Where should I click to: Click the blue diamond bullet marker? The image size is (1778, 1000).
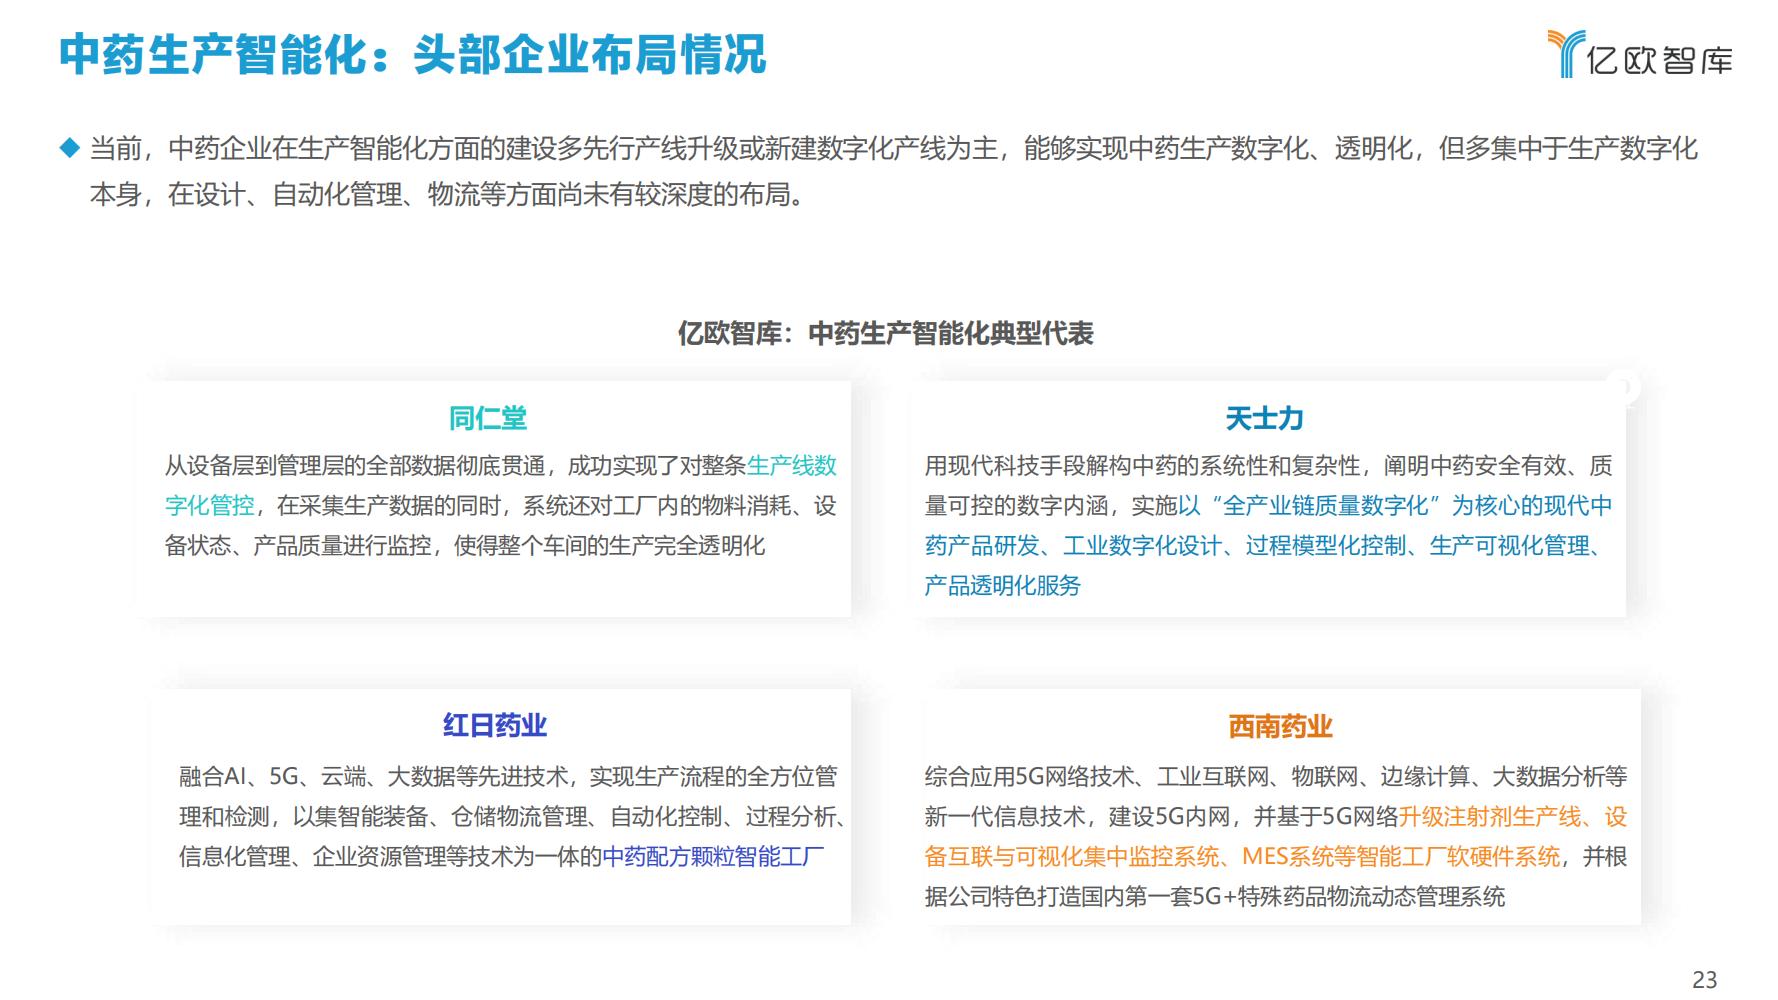(x=69, y=148)
